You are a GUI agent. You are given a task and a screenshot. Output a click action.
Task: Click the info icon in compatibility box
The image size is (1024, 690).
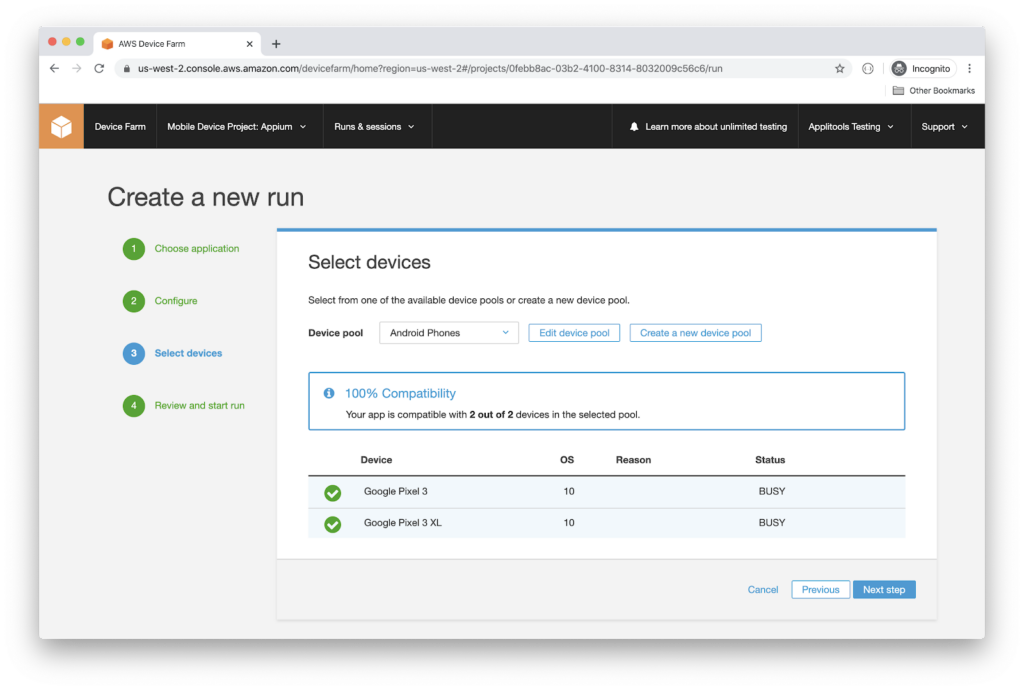pyautogui.click(x=330, y=393)
